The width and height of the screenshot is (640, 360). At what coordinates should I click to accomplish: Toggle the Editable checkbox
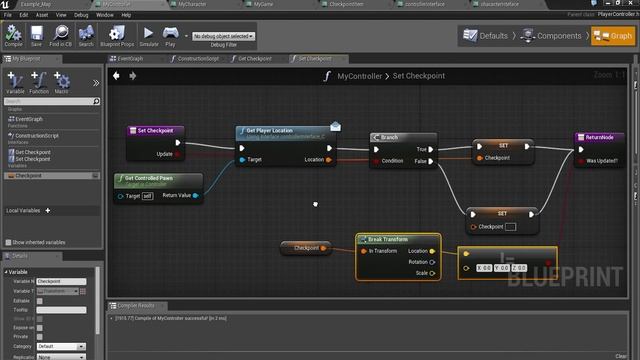[40, 301]
